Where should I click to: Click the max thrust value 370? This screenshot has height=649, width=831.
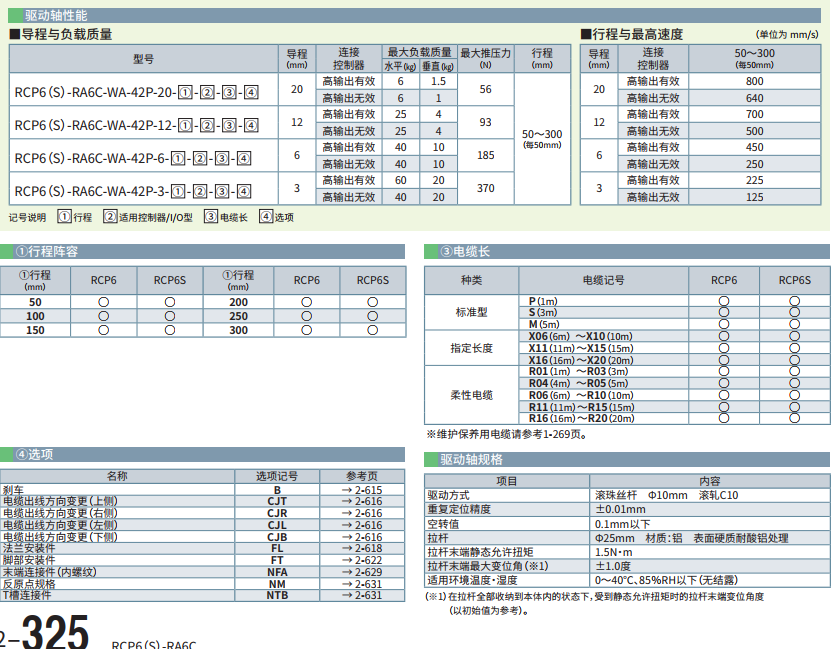[x=485, y=188]
